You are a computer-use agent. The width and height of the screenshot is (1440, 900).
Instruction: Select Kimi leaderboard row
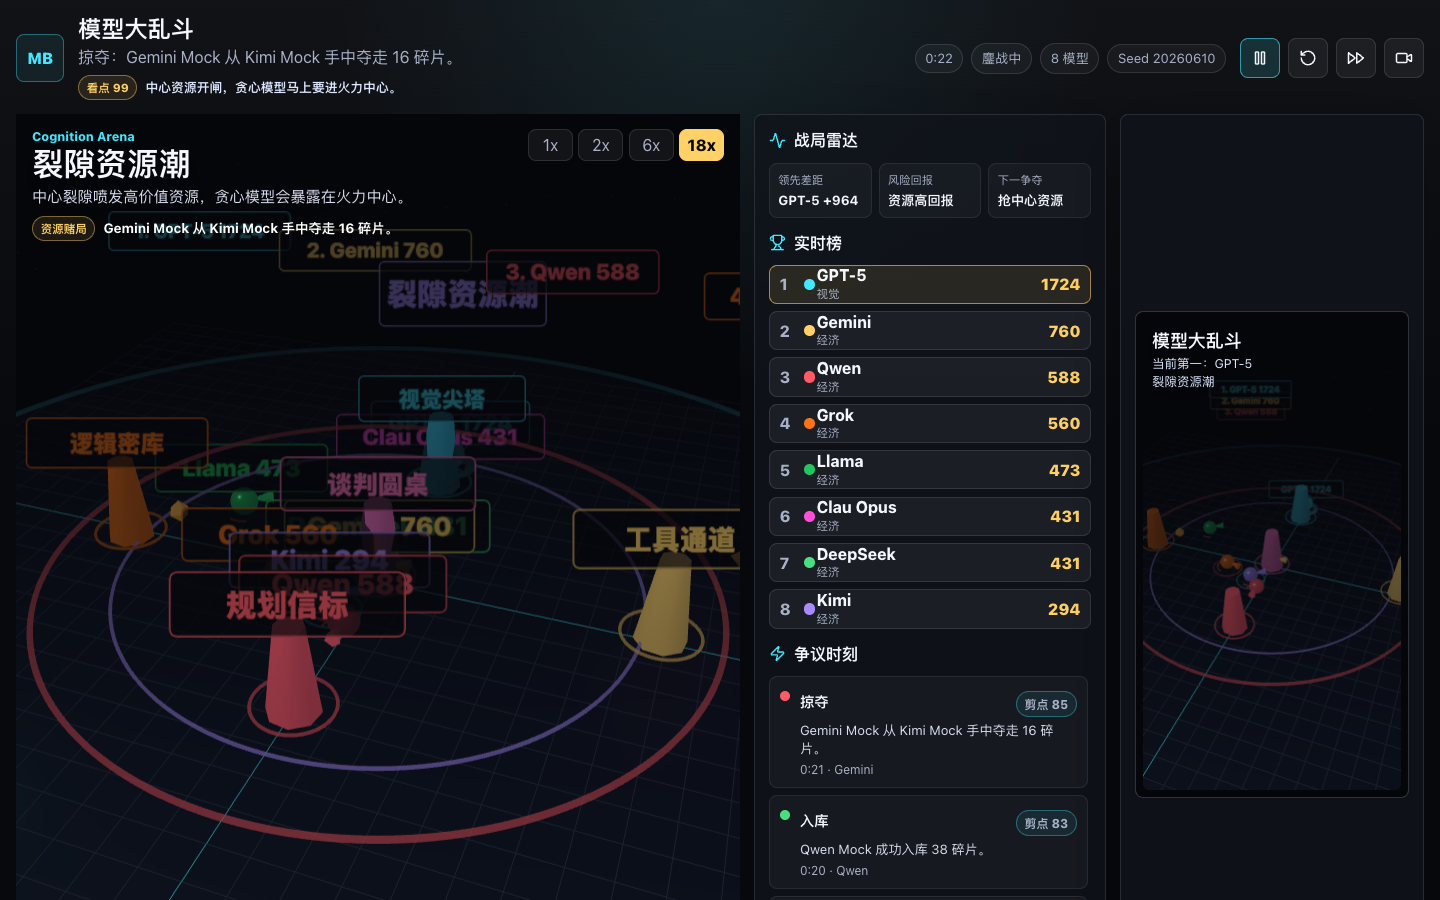coord(930,609)
